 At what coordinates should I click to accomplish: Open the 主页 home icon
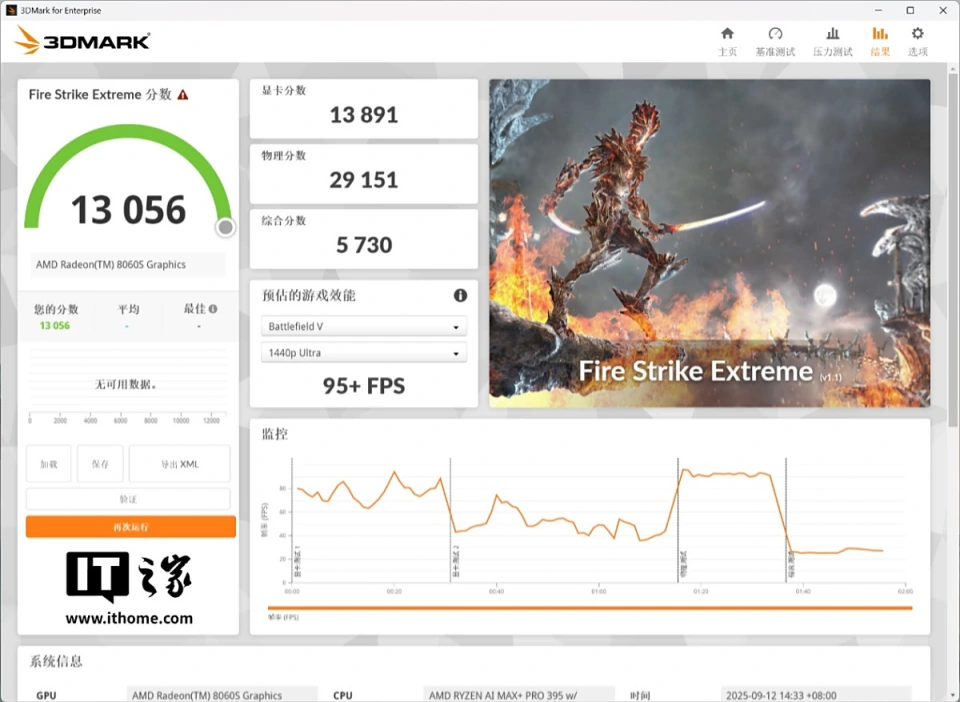(727, 40)
